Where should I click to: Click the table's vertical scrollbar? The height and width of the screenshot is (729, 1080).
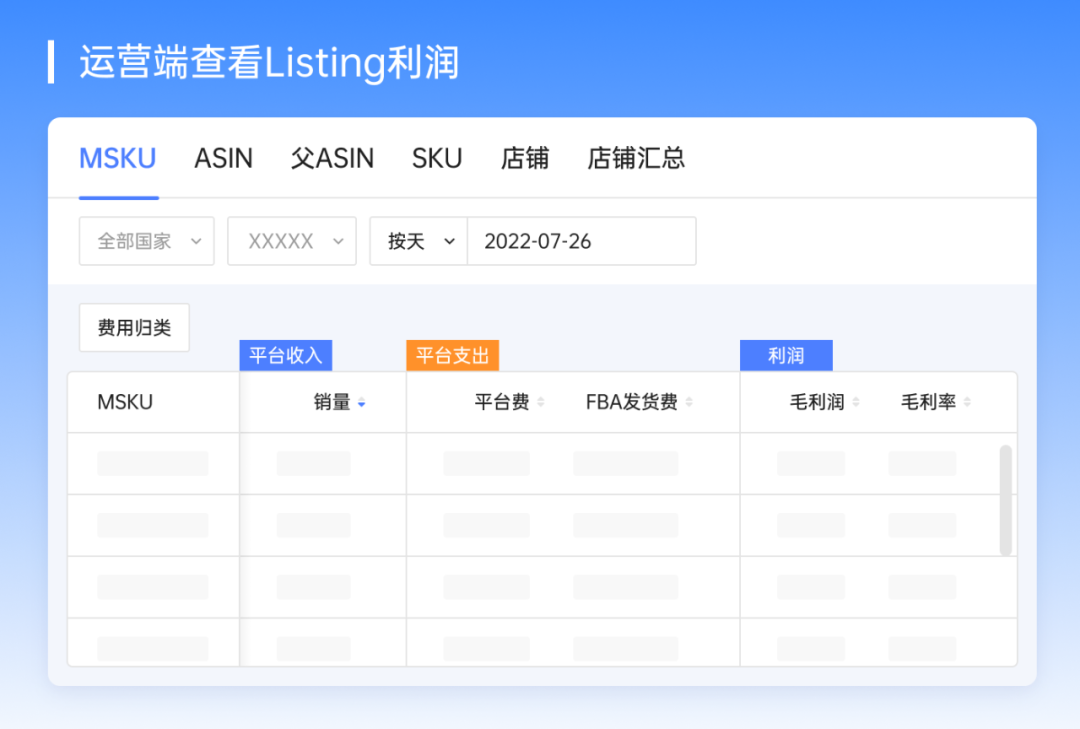1006,500
